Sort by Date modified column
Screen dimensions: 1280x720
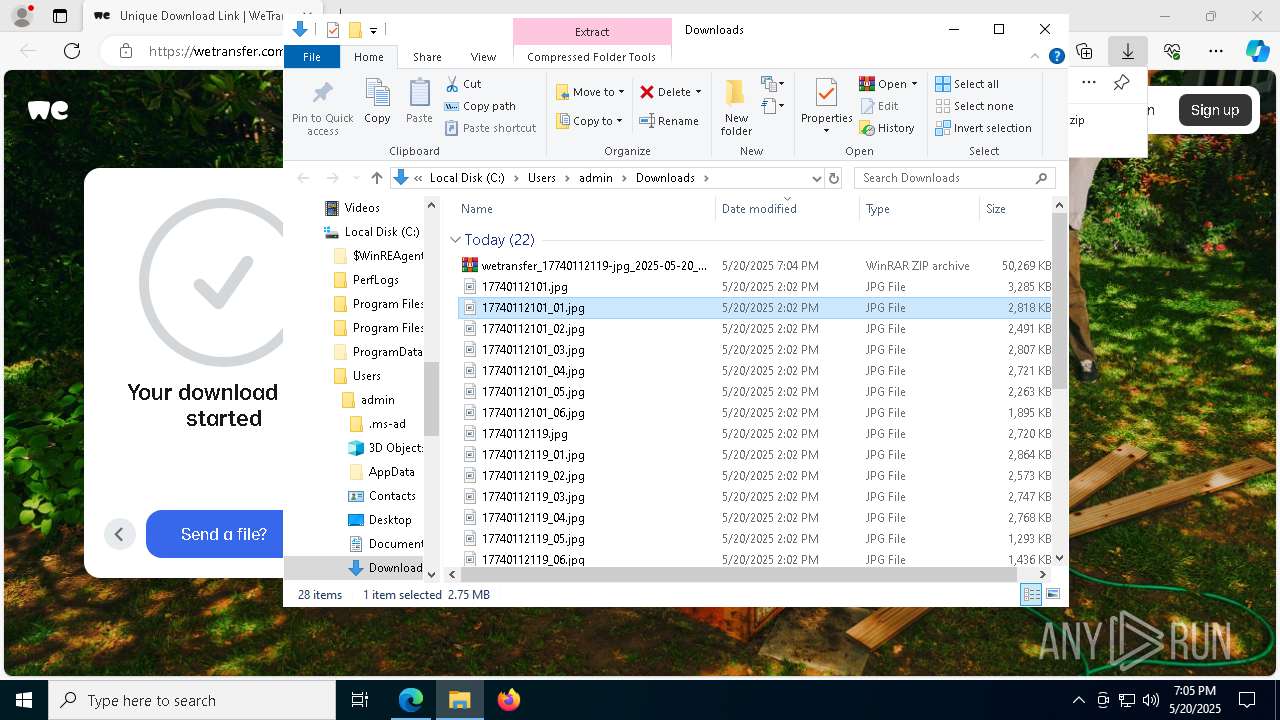coord(786,209)
